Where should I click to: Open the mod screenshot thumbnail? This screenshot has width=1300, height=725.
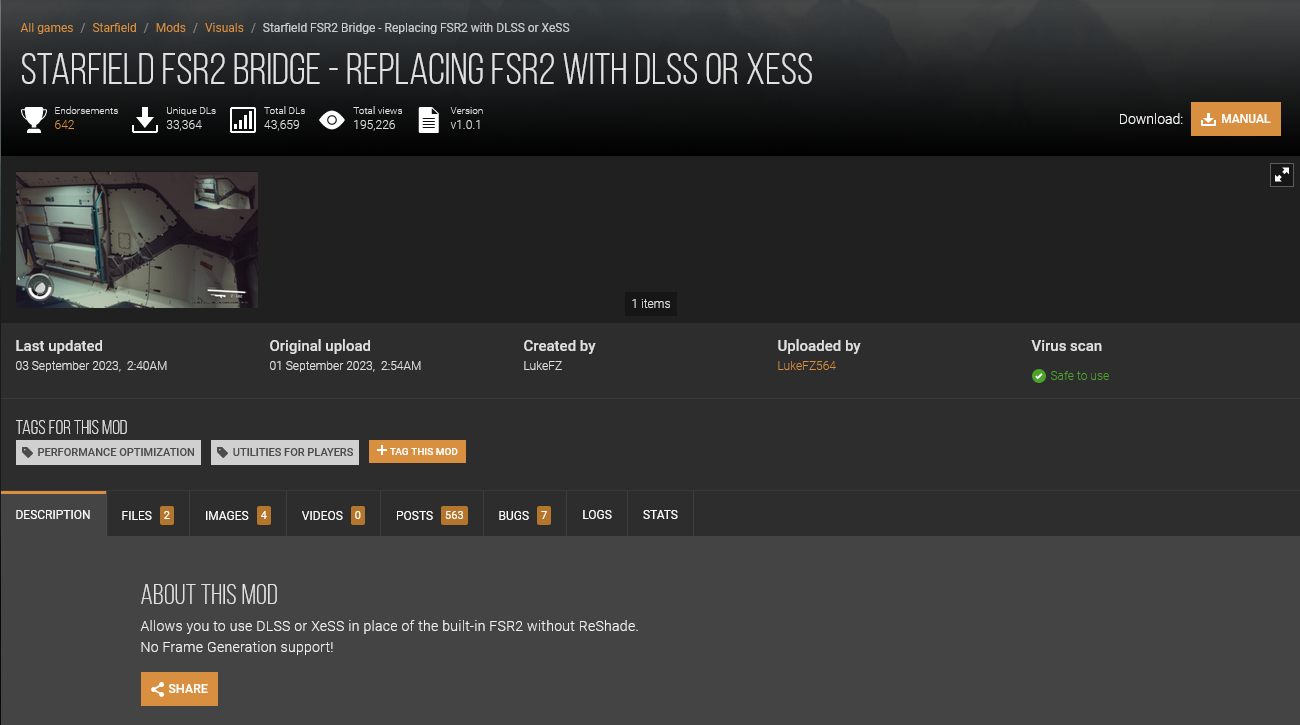137,240
